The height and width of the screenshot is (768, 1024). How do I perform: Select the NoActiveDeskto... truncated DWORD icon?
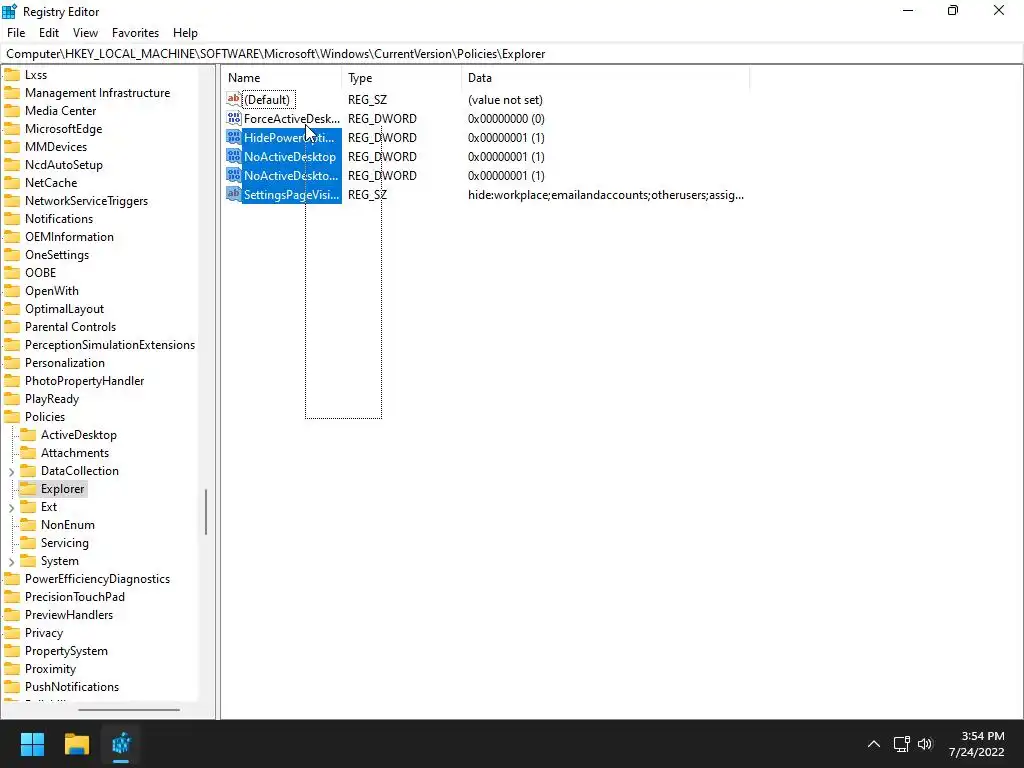[234, 175]
